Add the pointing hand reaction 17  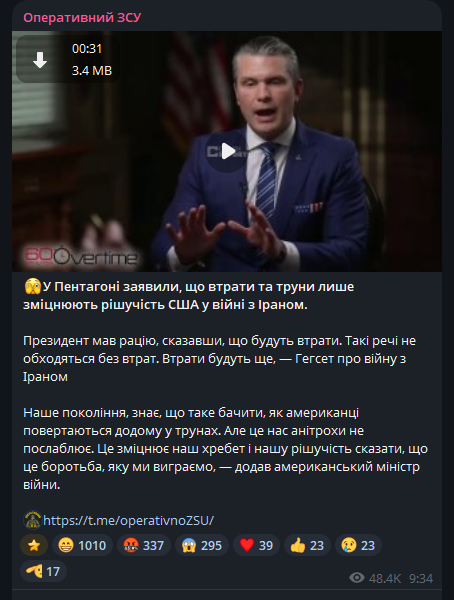[x=43, y=571]
